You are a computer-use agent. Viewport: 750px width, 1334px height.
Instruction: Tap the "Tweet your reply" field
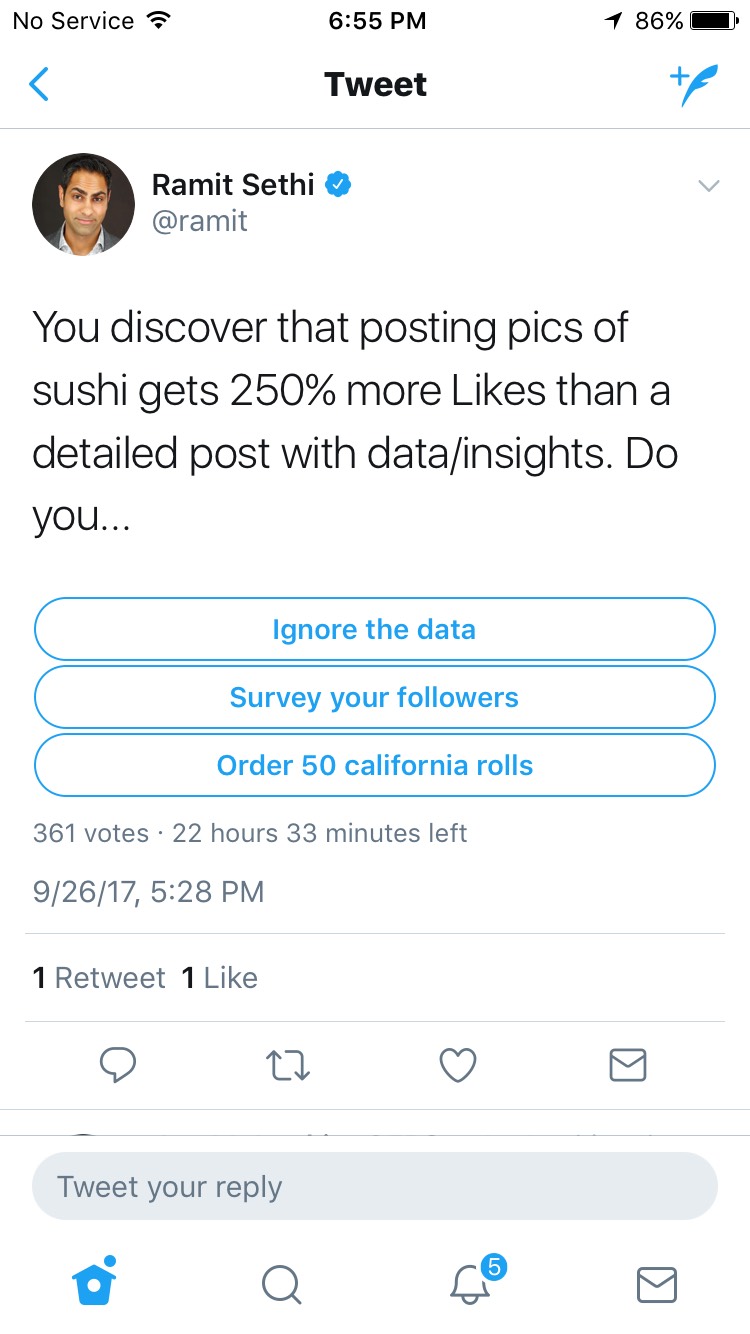coord(375,1187)
